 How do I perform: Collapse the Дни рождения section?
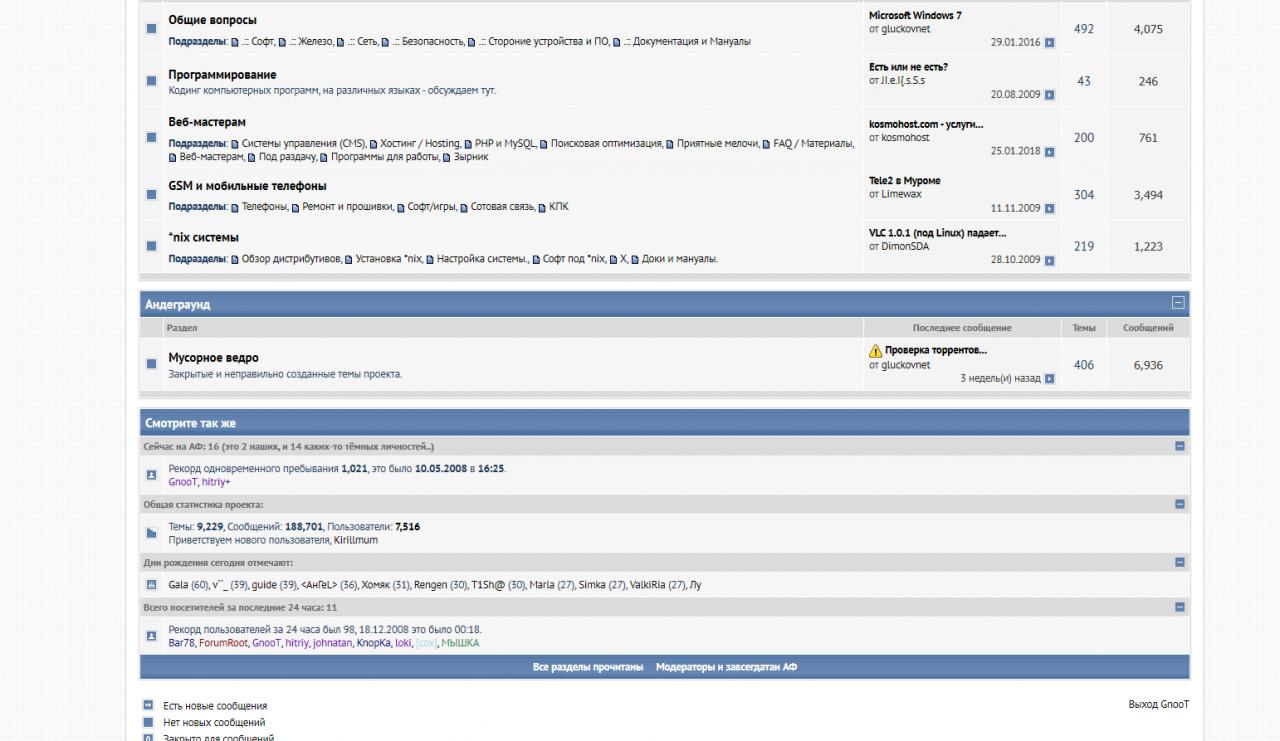click(1179, 562)
